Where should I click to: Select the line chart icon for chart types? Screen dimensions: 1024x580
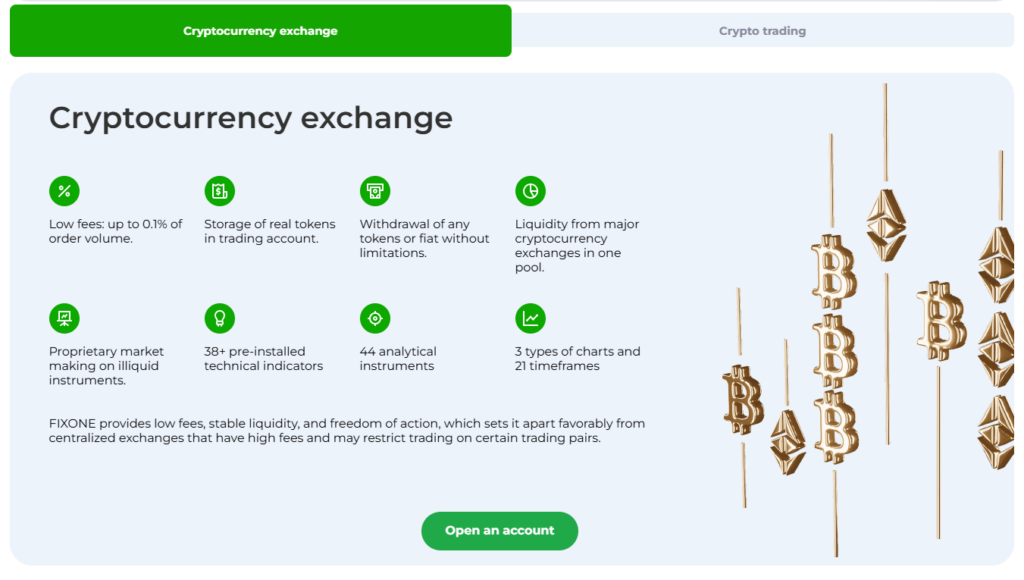tap(531, 318)
